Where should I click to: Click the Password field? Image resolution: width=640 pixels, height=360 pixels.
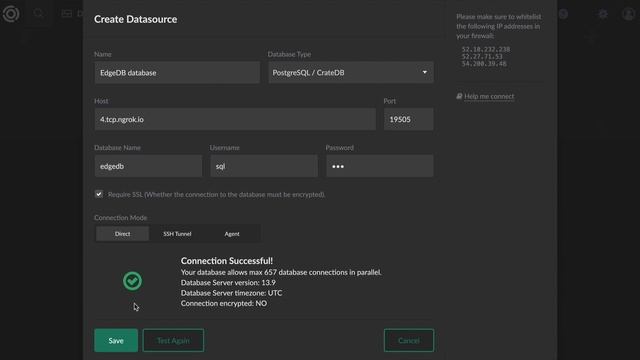click(x=380, y=166)
